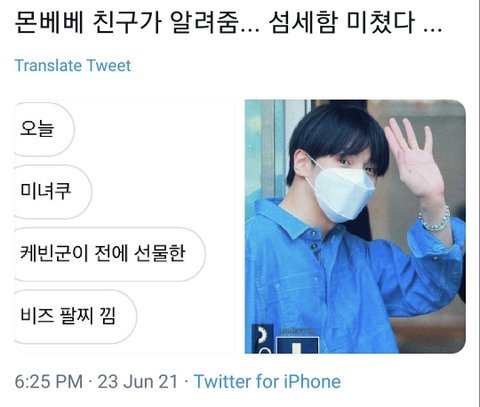Select the 23 Jun 21 date text
Screen dimensions: 480x407
pos(138,382)
